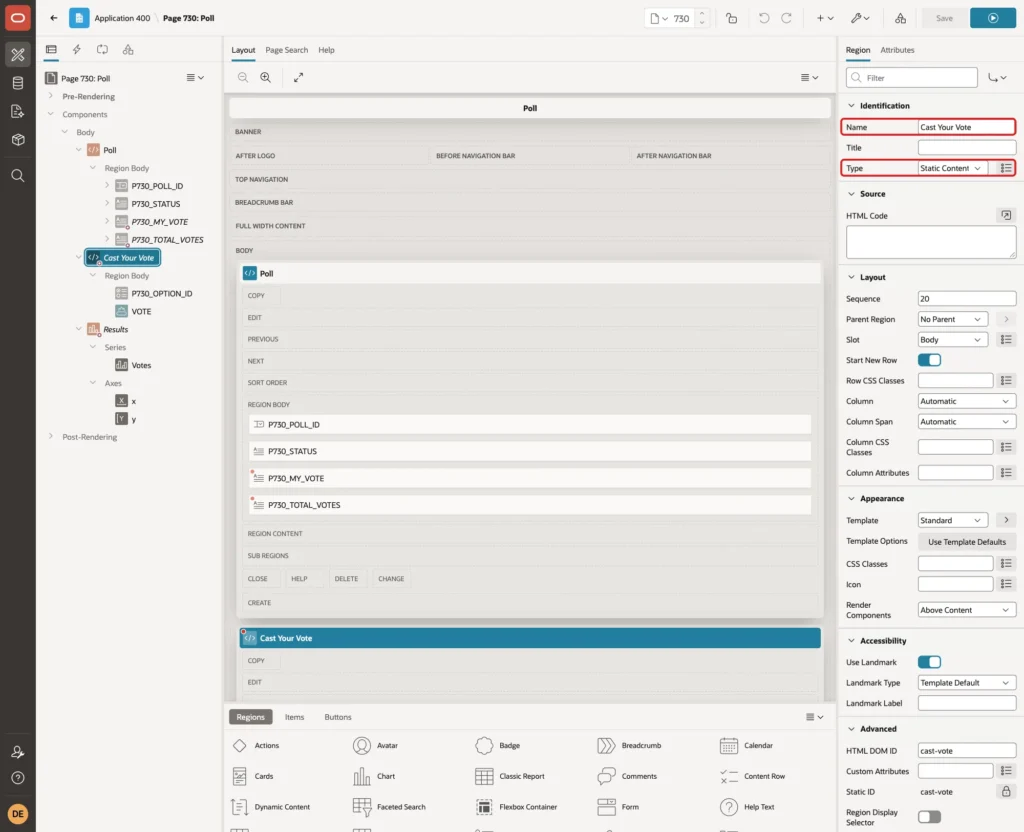Open Shared Components tab in left pane
The image size is (1024, 832).
(x=128, y=50)
